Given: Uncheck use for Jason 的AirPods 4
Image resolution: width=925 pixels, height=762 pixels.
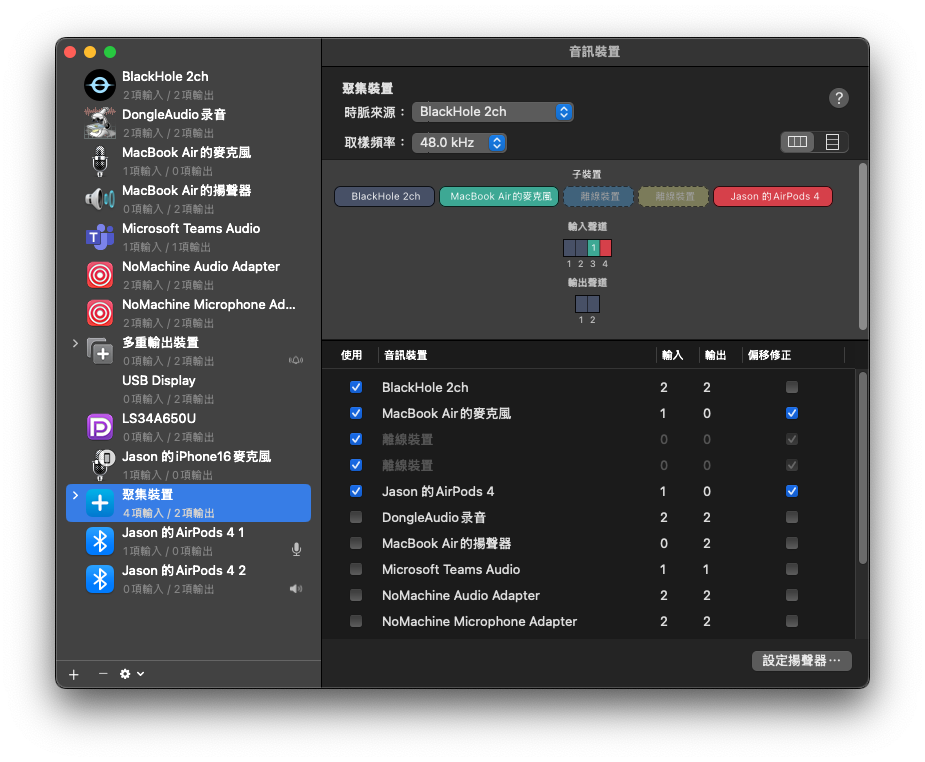Looking at the screenshot, I should coord(356,491).
